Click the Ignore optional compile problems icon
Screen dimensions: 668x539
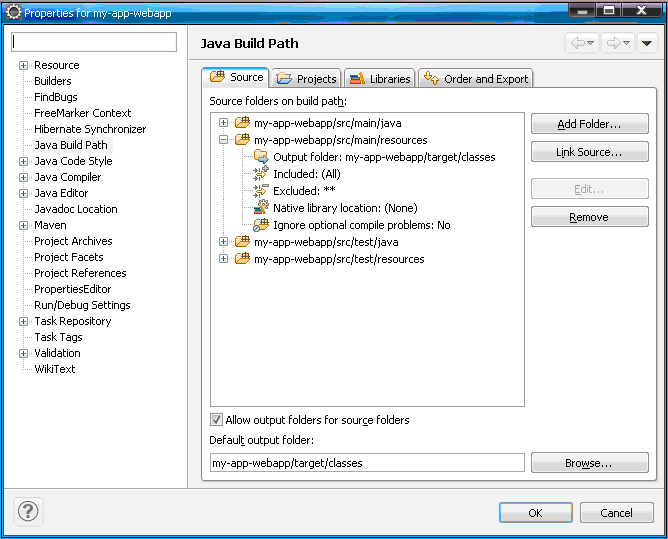261,225
